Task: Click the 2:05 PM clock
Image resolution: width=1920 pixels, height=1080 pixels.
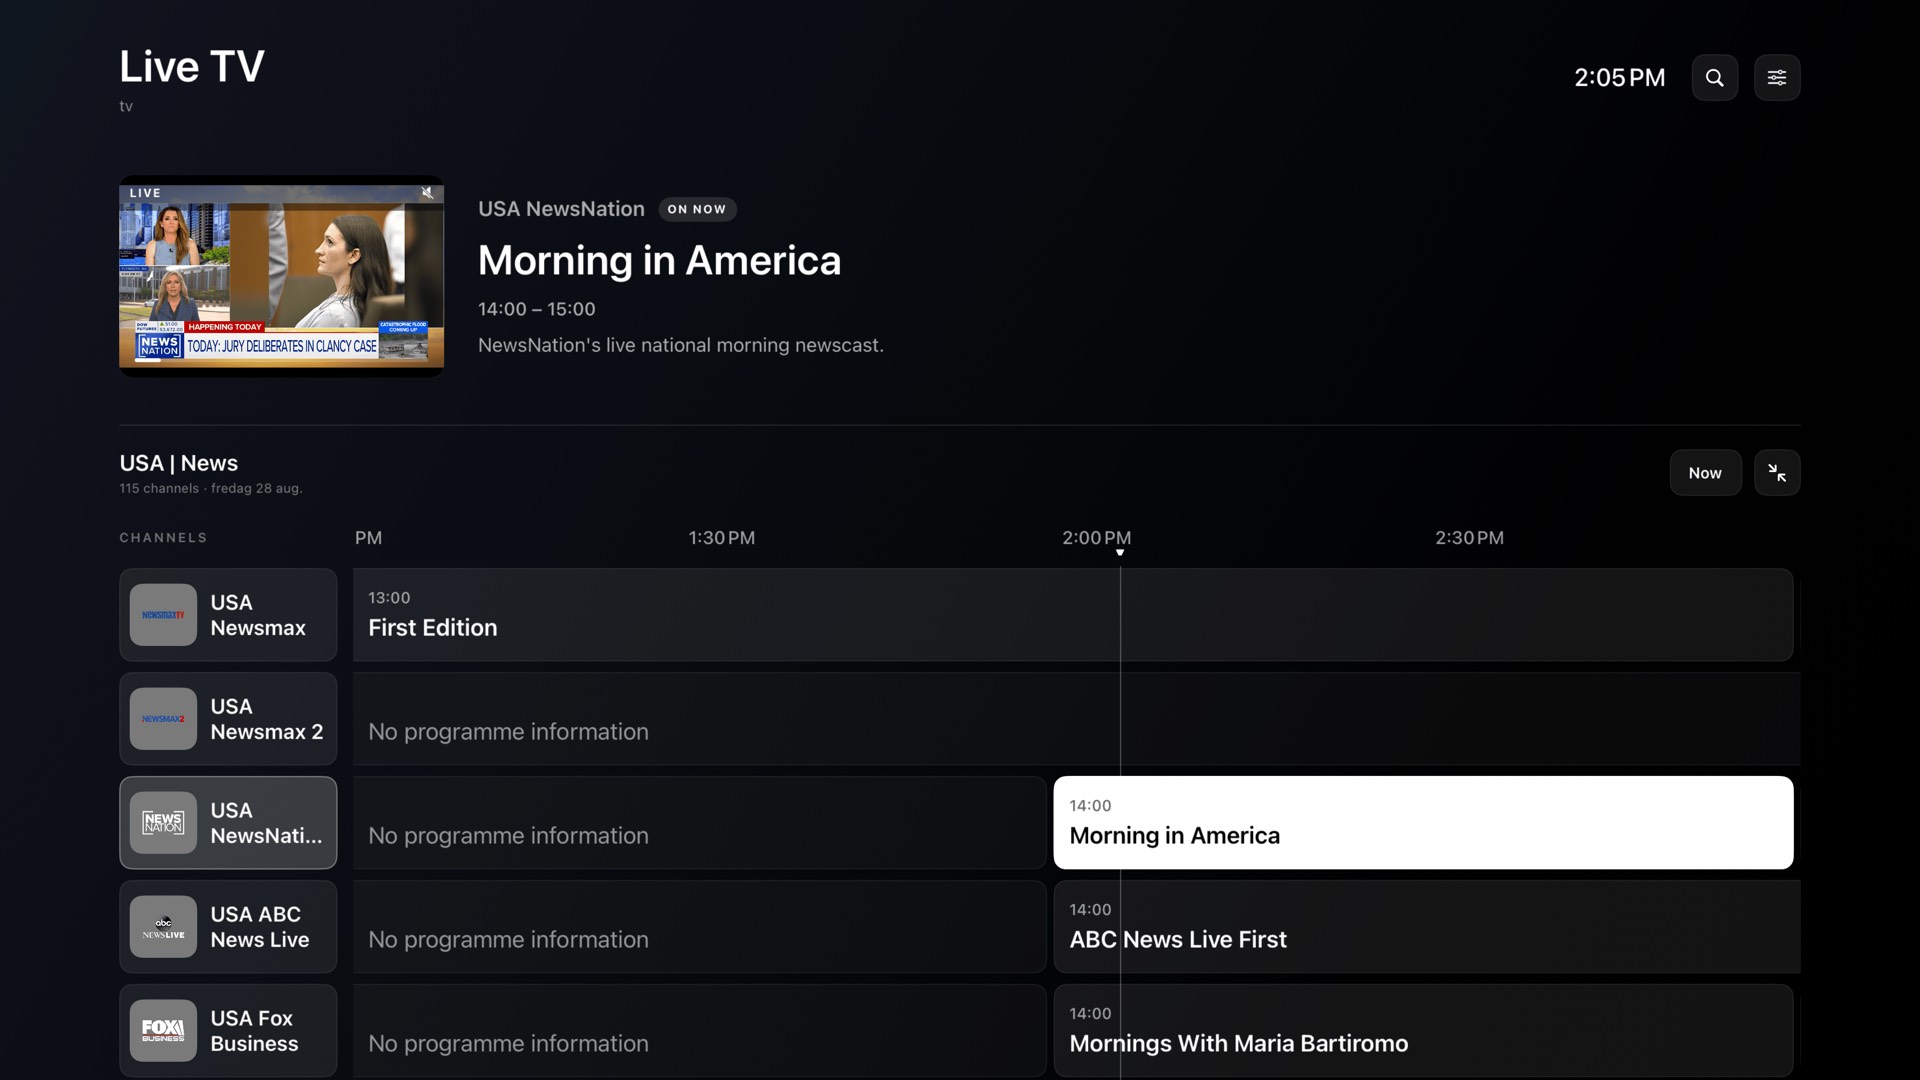Action: (x=1619, y=77)
